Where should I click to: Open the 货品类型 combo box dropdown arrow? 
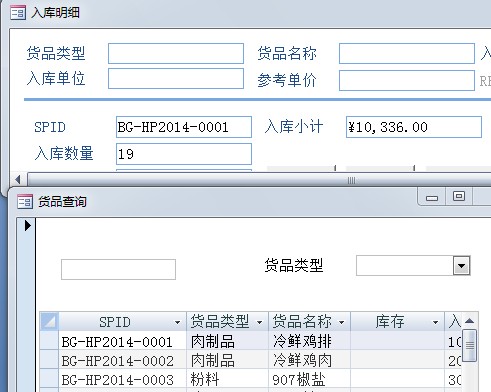(462, 266)
